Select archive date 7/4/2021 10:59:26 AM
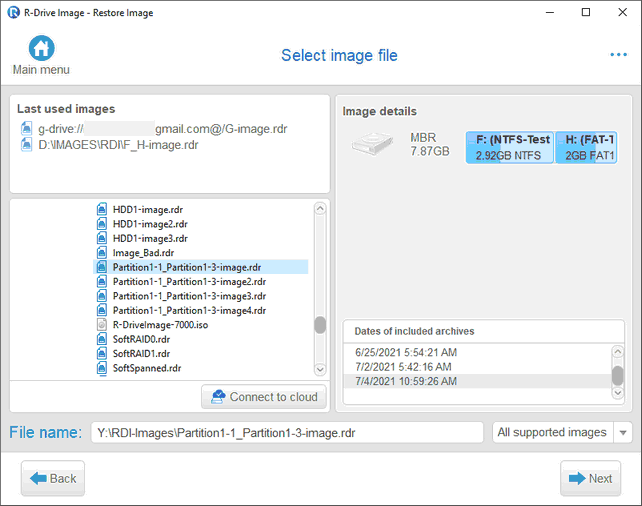Screen dimensions: 642x506 477,381
